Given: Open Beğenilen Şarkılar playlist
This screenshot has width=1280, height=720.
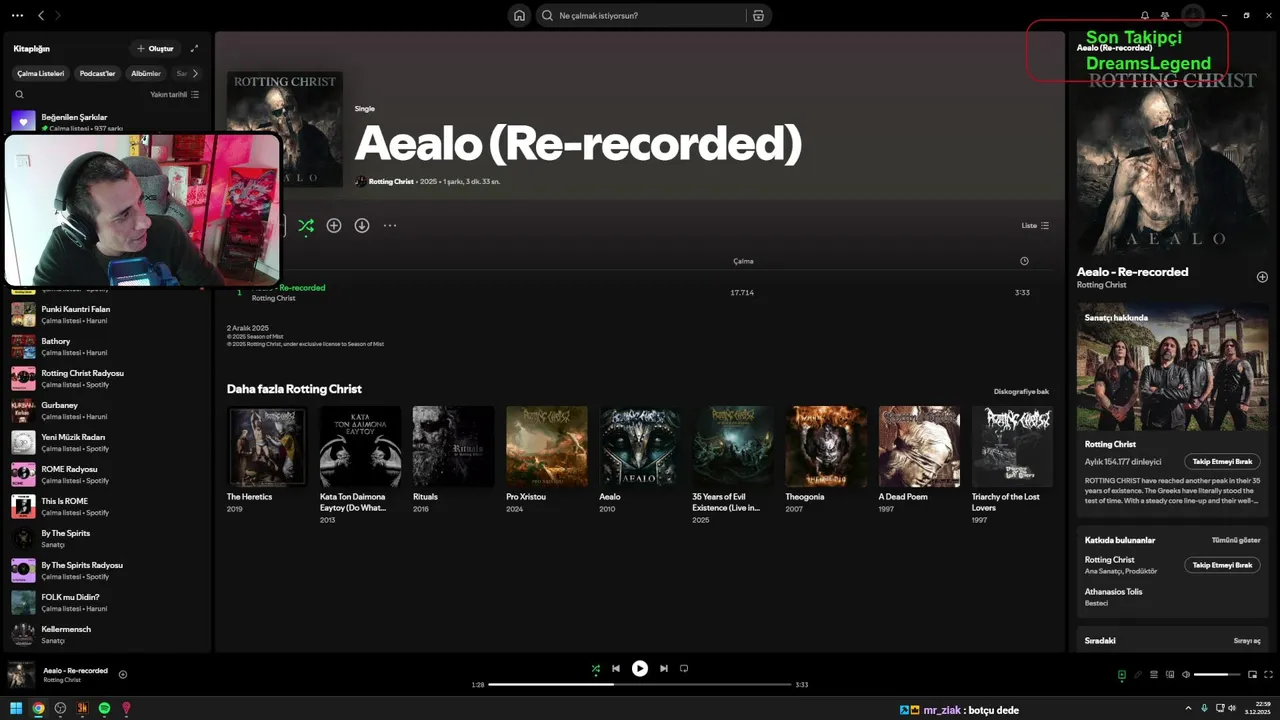Looking at the screenshot, I should pyautogui.click(x=107, y=122).
